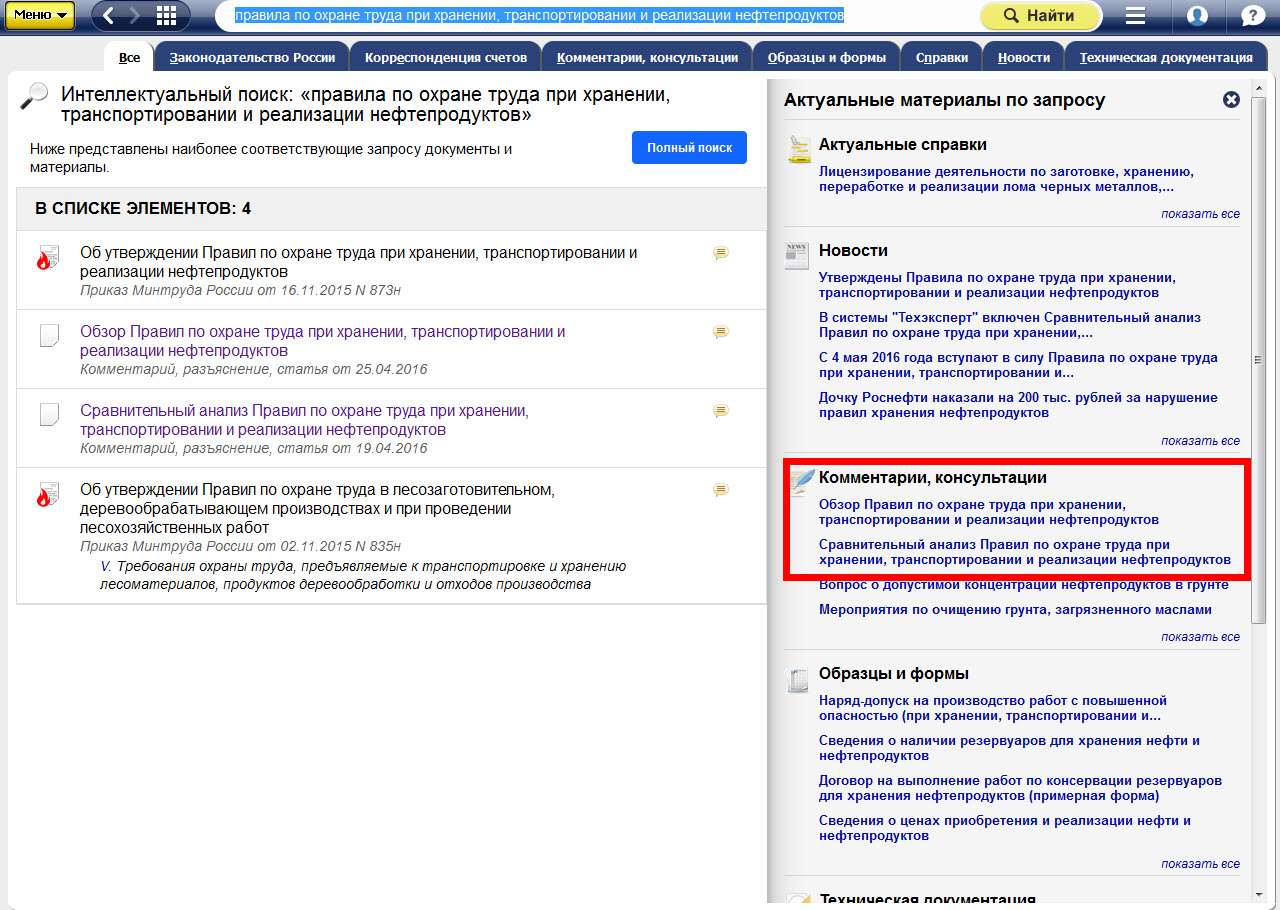Expand Актуальные справки with показать все
Screen dimensions: 1280x910
[x=1200, y=214]
